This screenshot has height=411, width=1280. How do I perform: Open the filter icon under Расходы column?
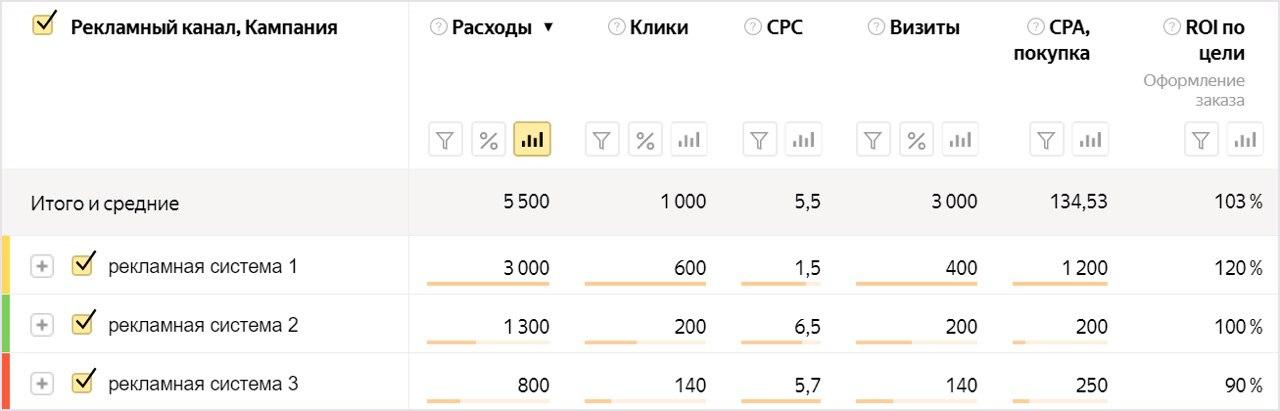tap(446, 140)
